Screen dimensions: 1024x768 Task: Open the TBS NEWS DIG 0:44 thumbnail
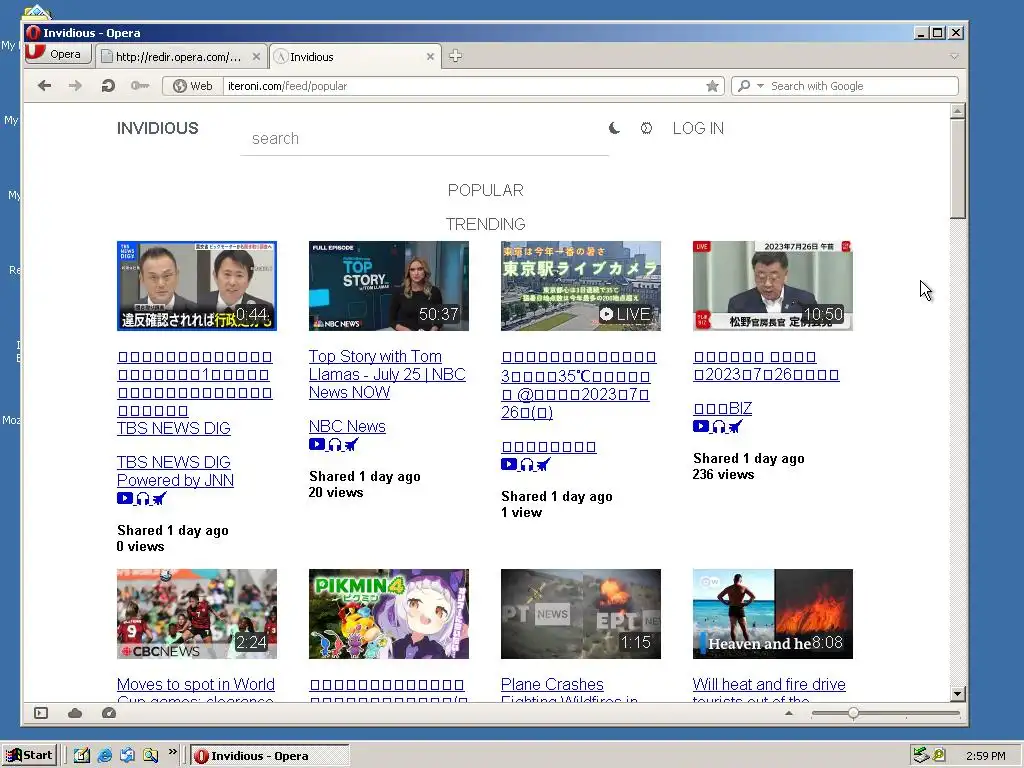click(x=197, y=286)
